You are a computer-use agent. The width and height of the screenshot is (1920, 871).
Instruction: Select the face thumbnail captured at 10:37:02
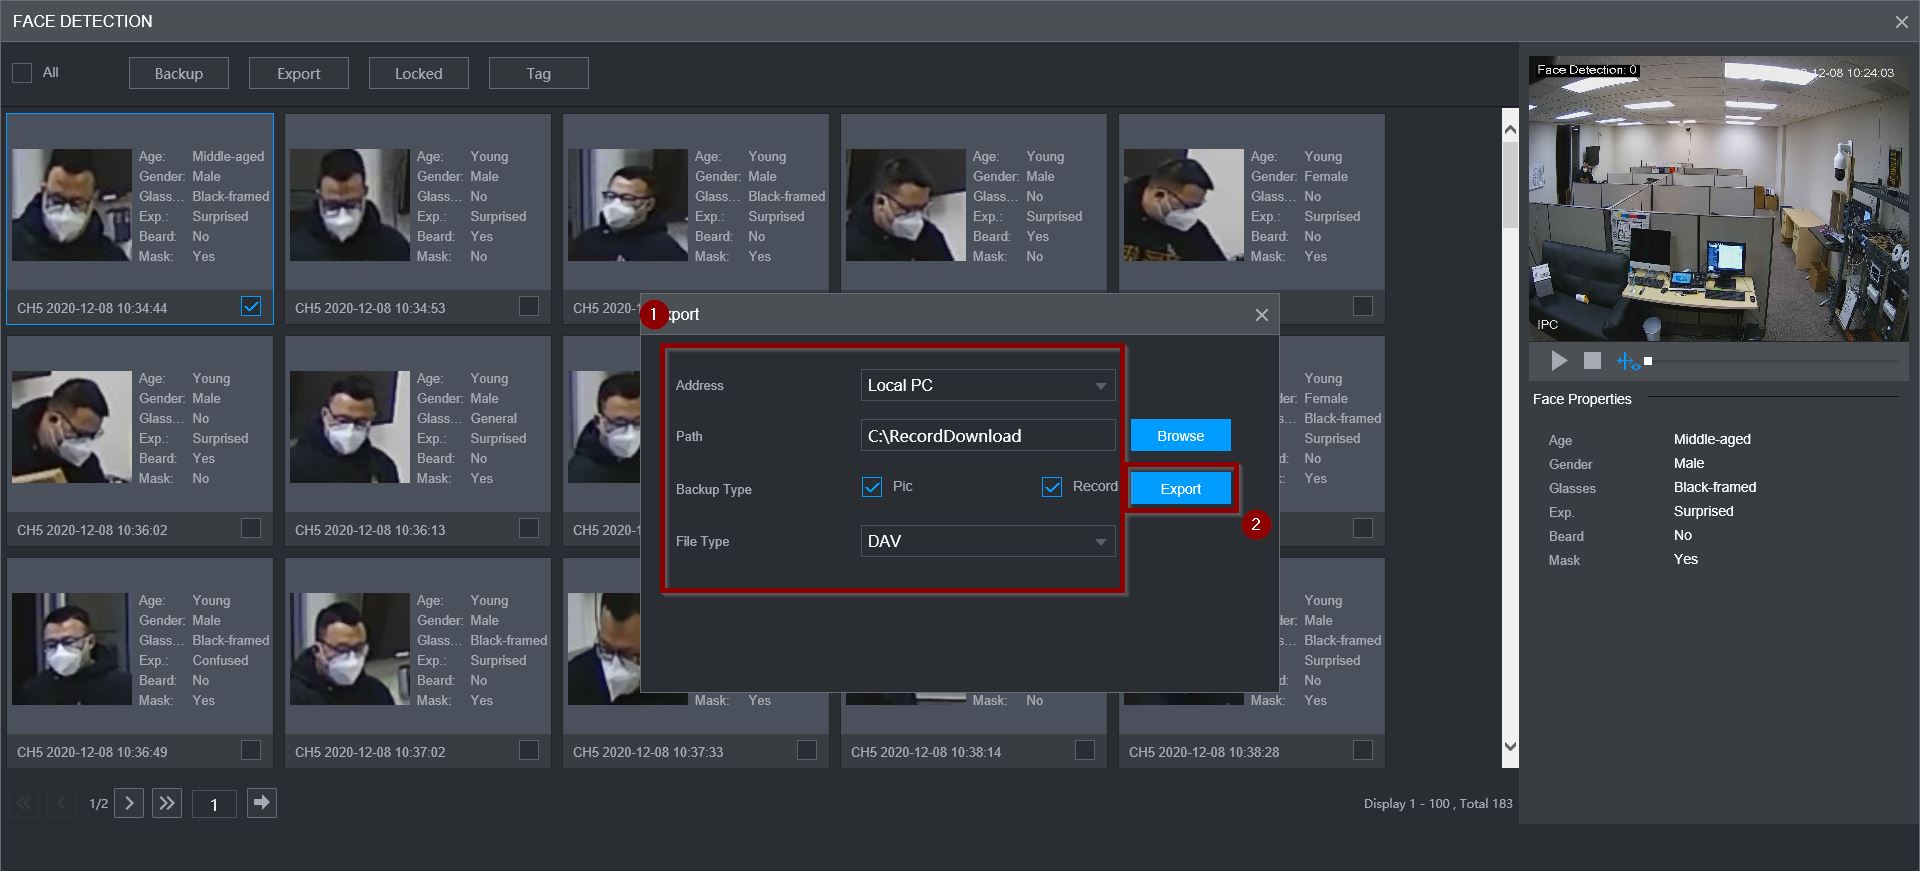point(350,649)
